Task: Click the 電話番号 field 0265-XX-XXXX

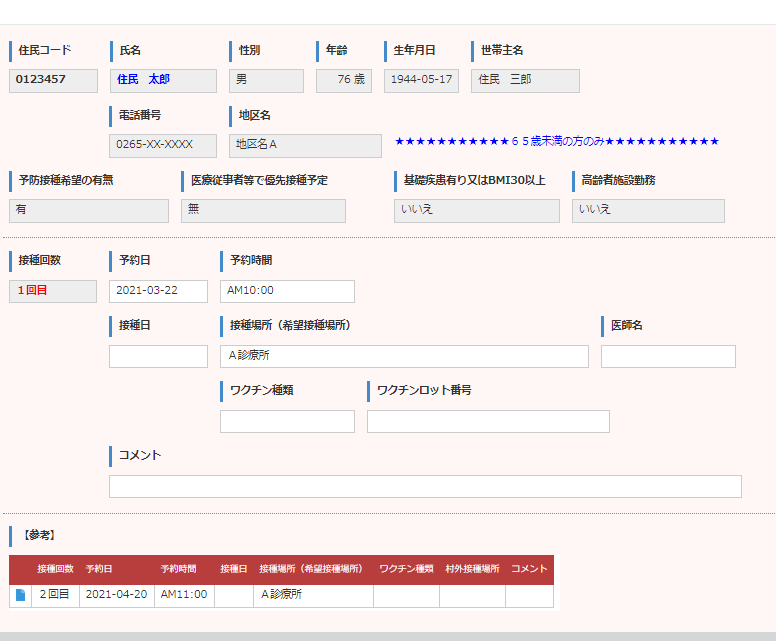Action: click(x=163, y=145)
